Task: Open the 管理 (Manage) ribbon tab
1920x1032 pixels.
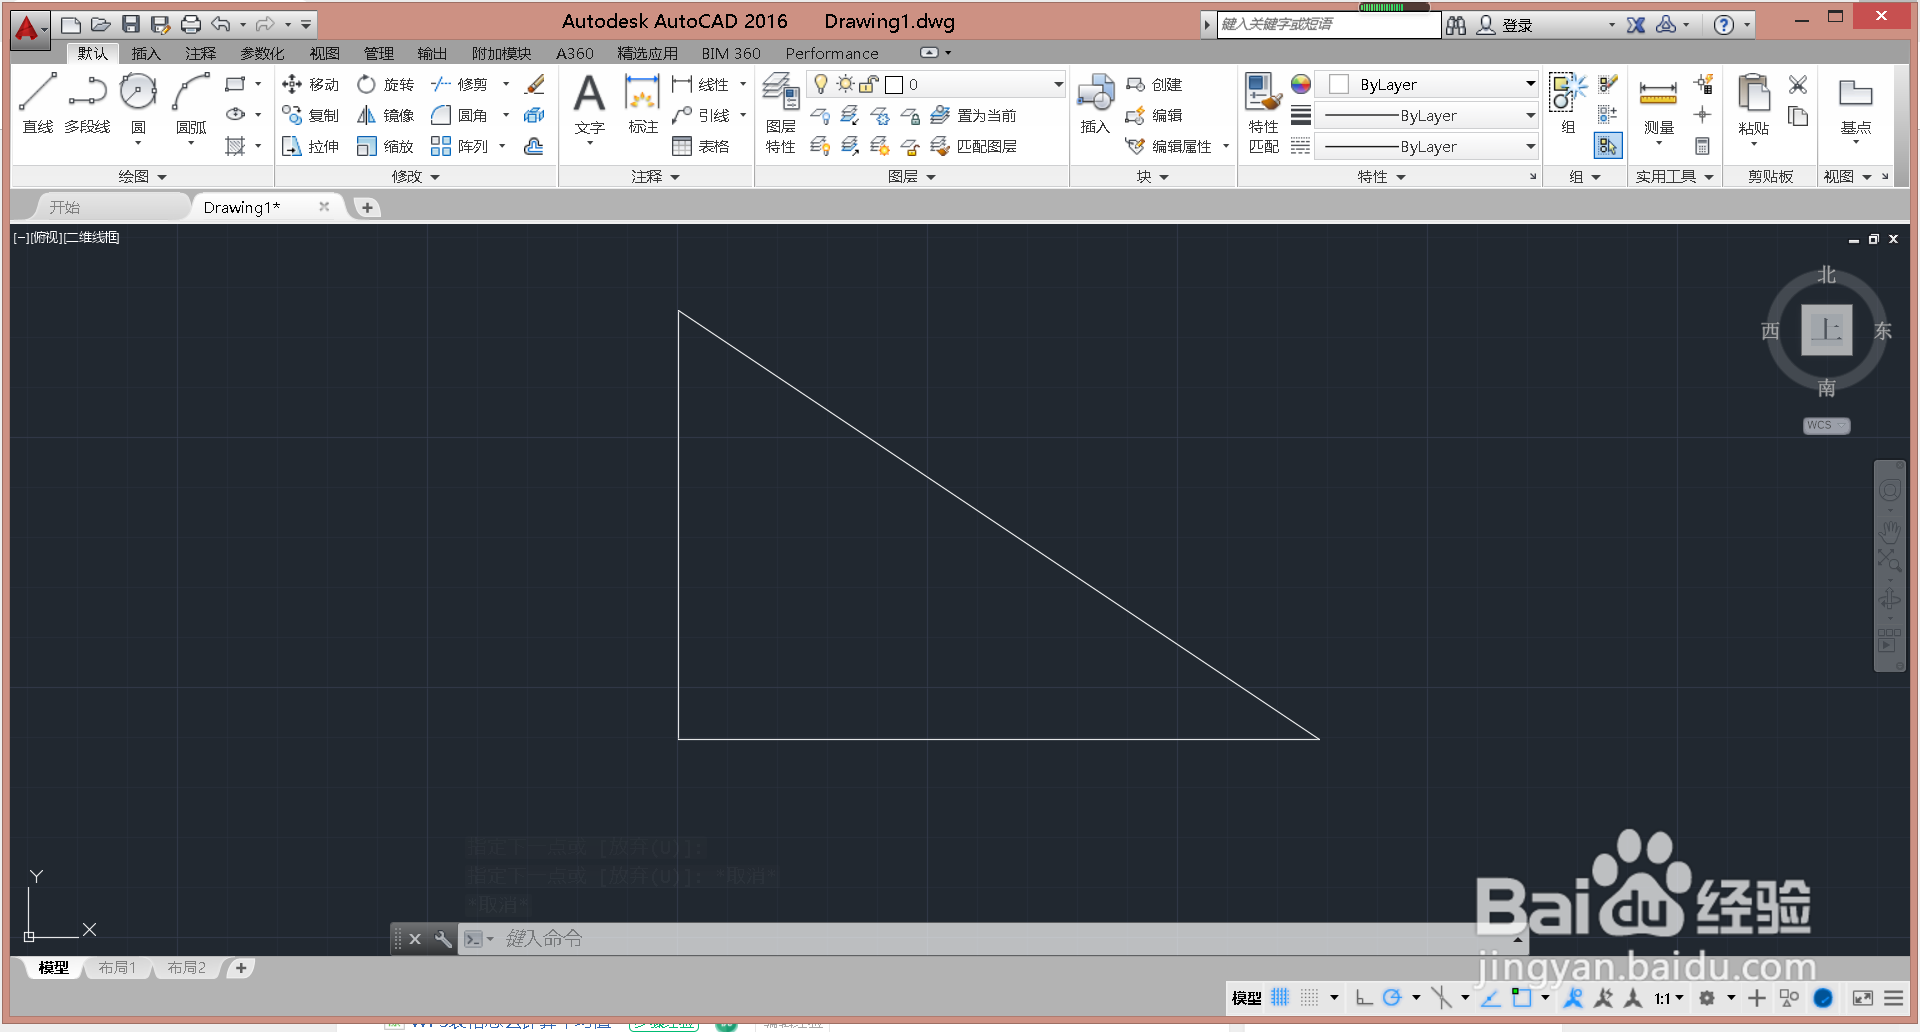Action: (378, 53)
